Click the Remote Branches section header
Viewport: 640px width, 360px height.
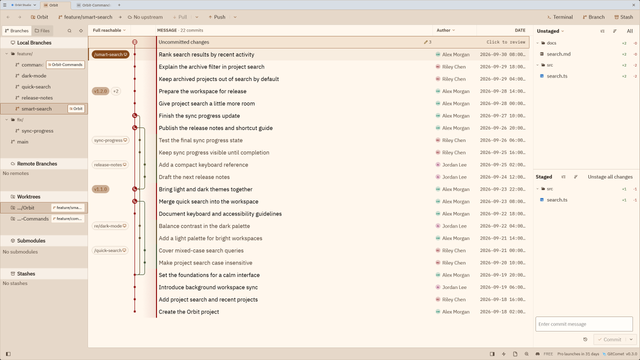tap(44, 164)
